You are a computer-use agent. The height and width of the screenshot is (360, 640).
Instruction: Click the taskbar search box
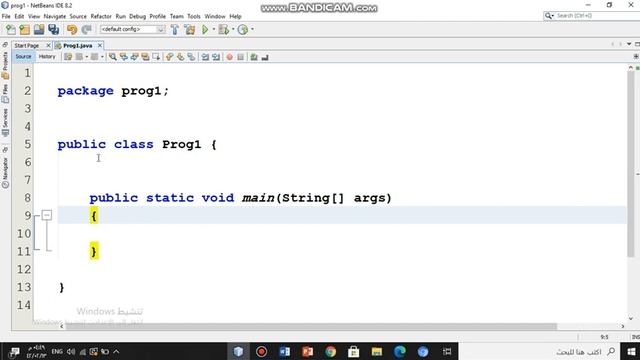coord(539,351)
